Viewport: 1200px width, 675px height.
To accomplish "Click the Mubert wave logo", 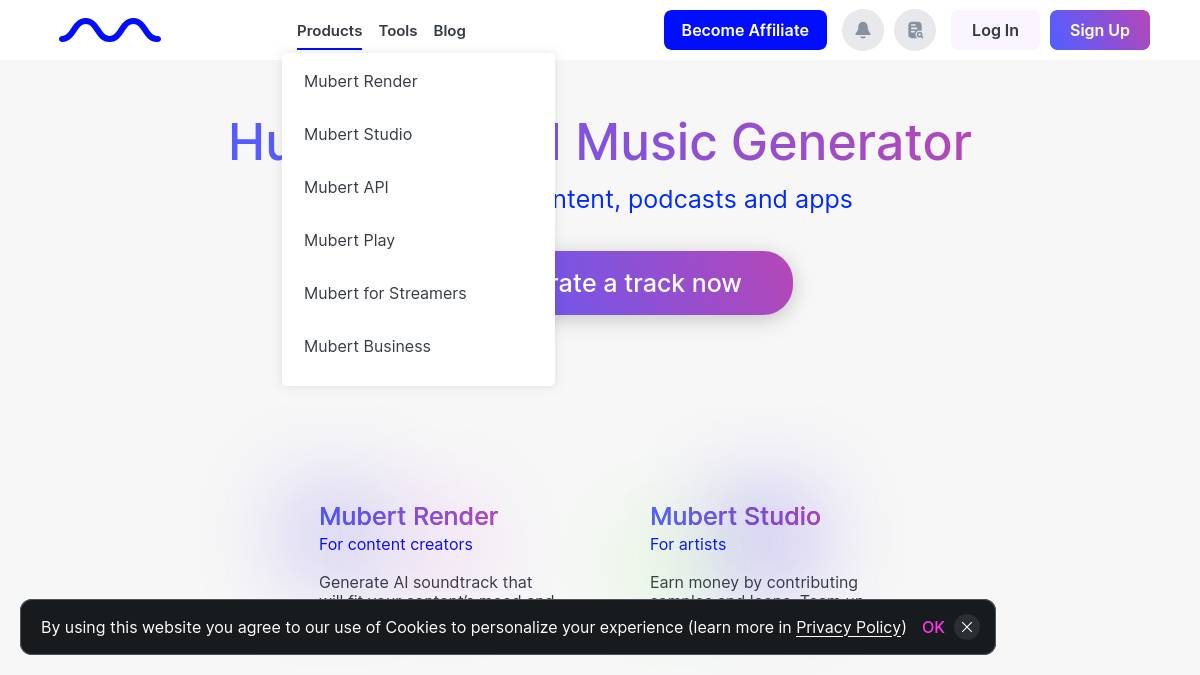I will tap(110, 31).
